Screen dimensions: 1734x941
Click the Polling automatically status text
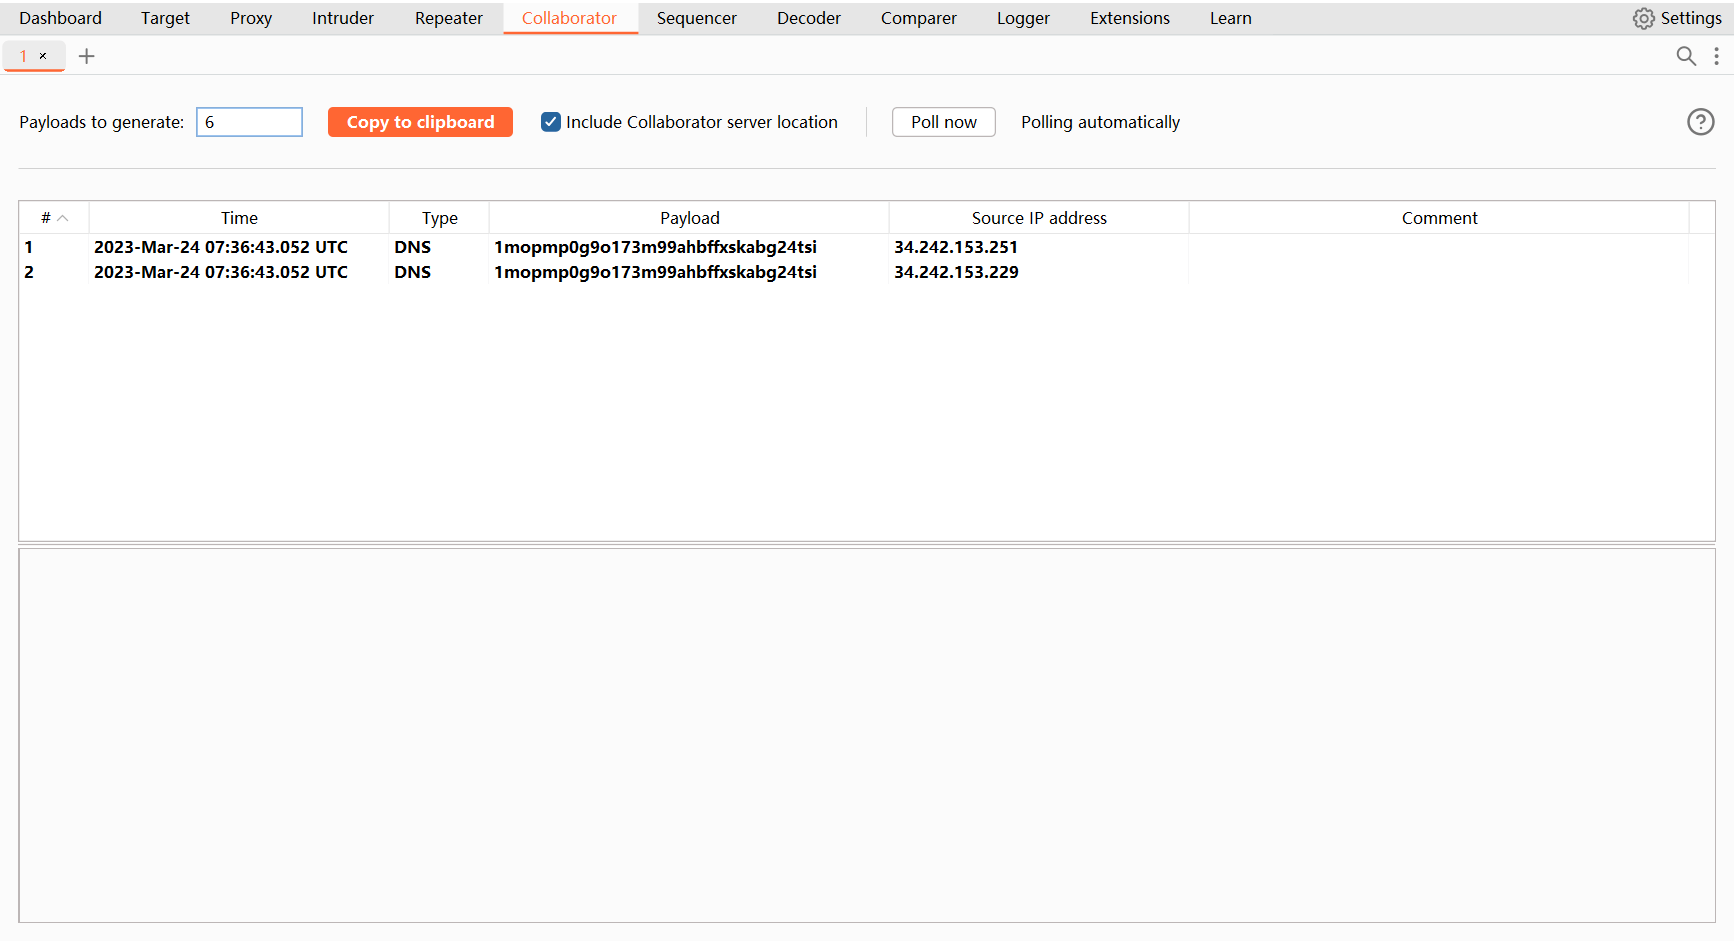(1100, 122)
